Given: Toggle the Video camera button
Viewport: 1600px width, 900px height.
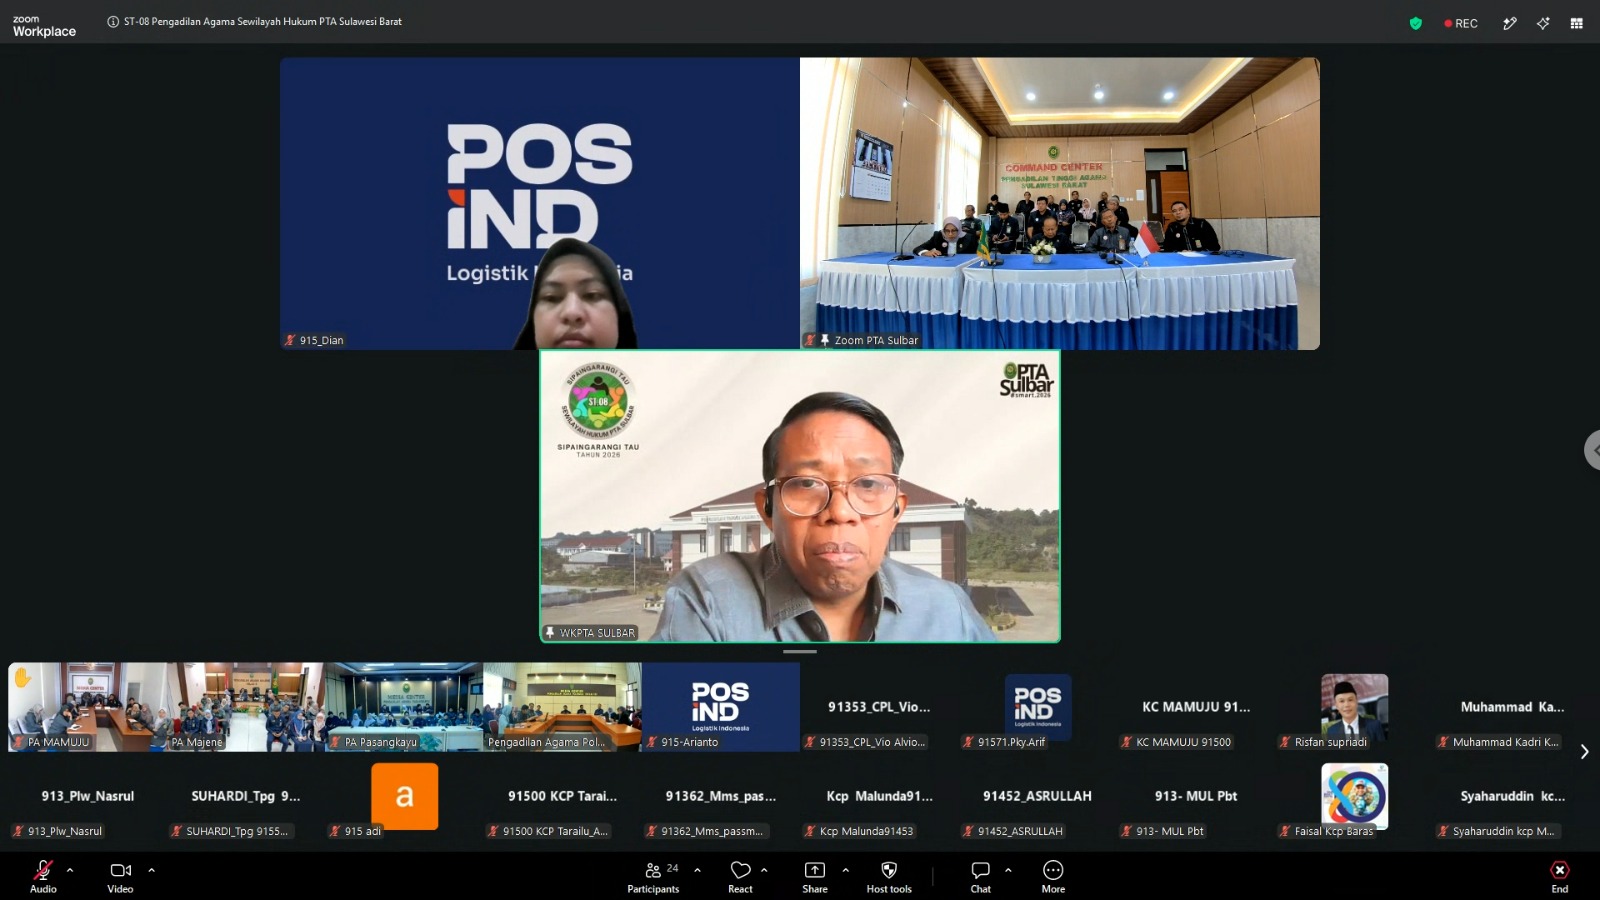Looking at the screenshot, I should pos(120,876).
